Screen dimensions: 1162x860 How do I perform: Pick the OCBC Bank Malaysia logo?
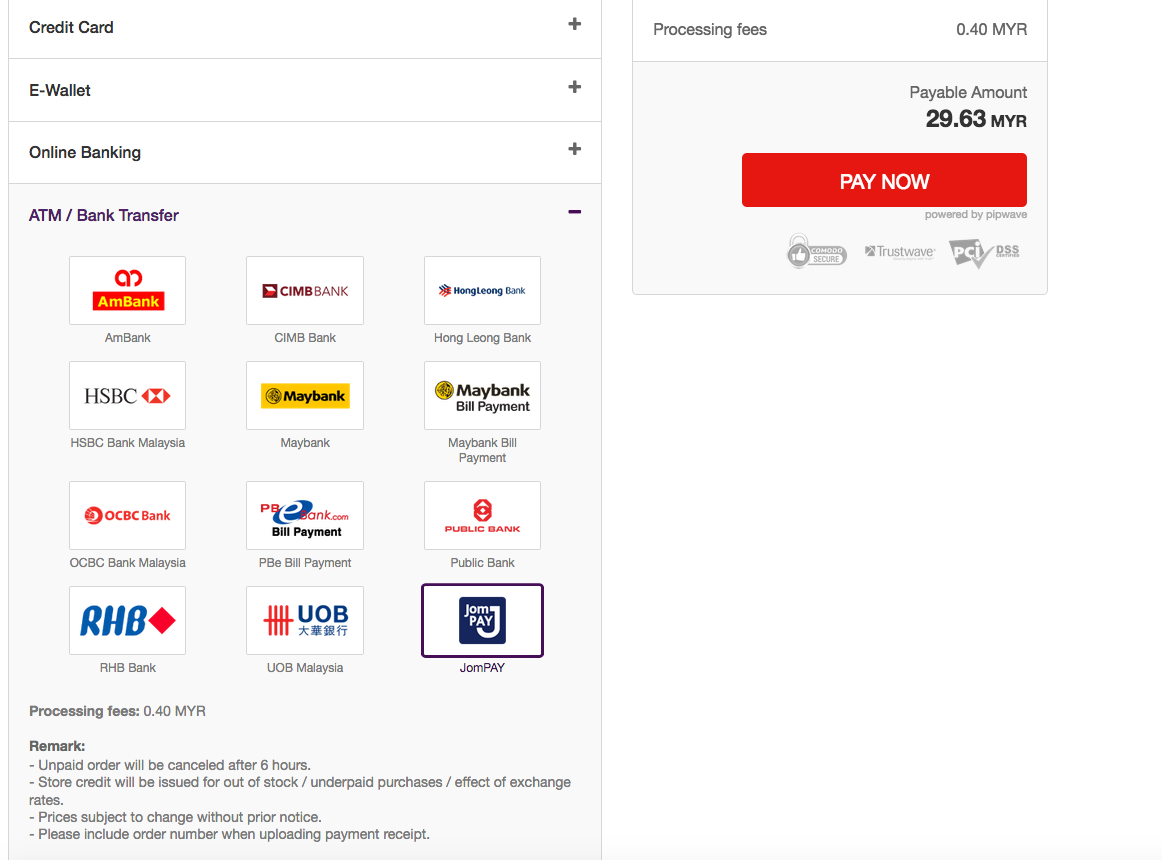coord(127,515)
